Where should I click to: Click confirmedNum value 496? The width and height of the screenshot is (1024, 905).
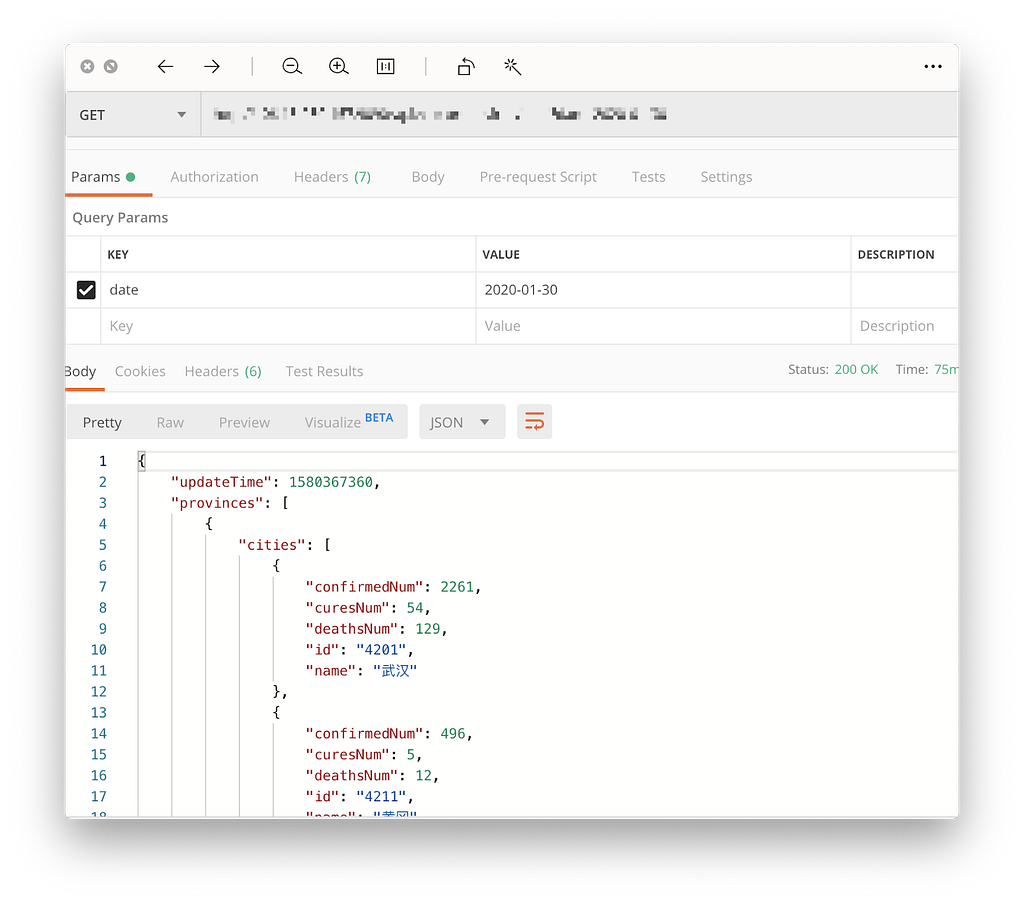[x=453, y=734]
